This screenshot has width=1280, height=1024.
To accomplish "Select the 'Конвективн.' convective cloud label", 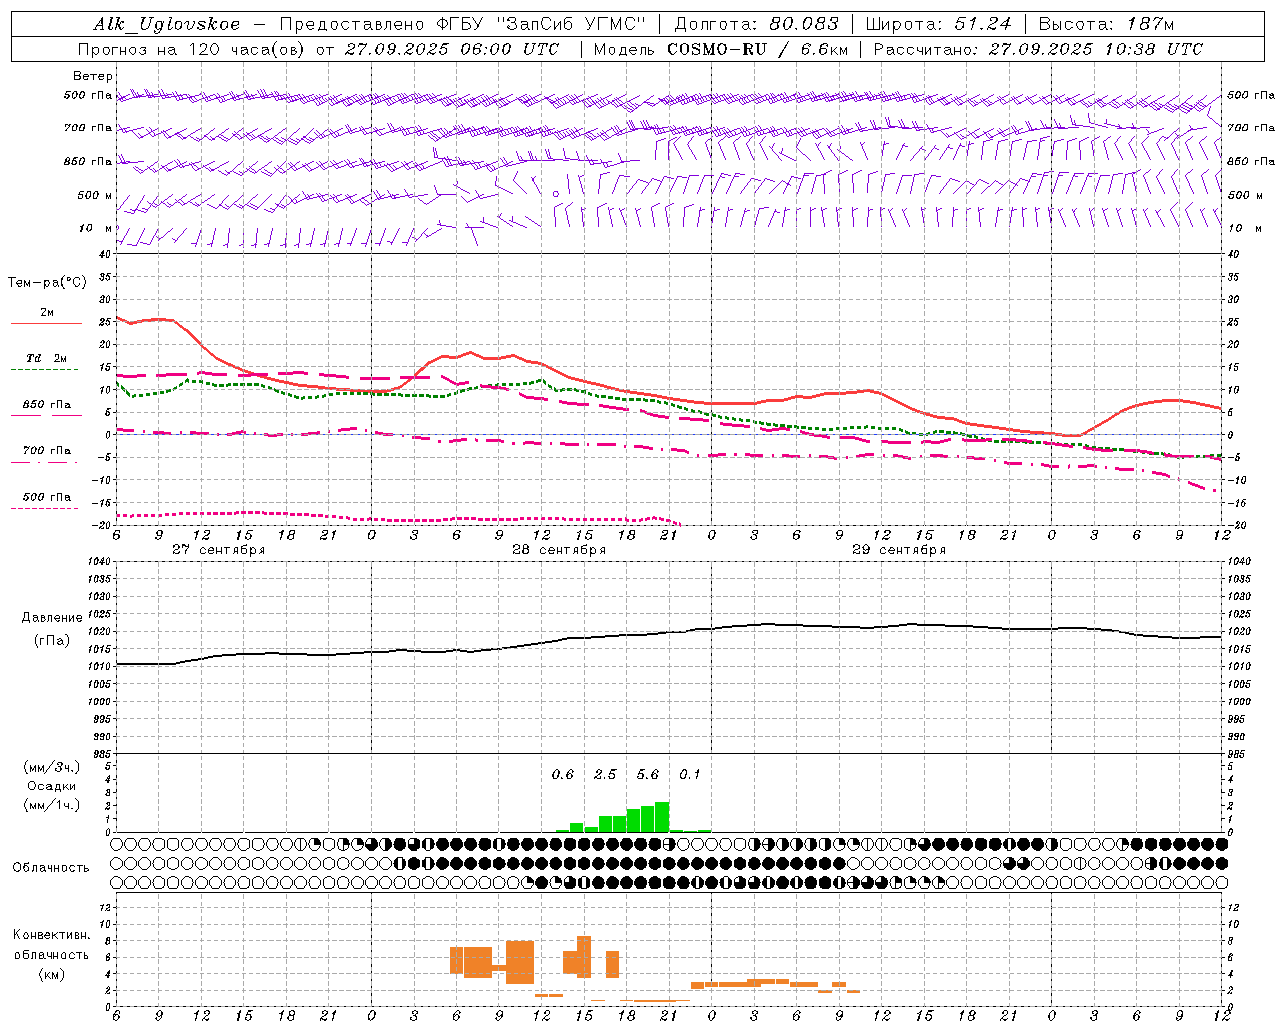I will click(51, 935).
